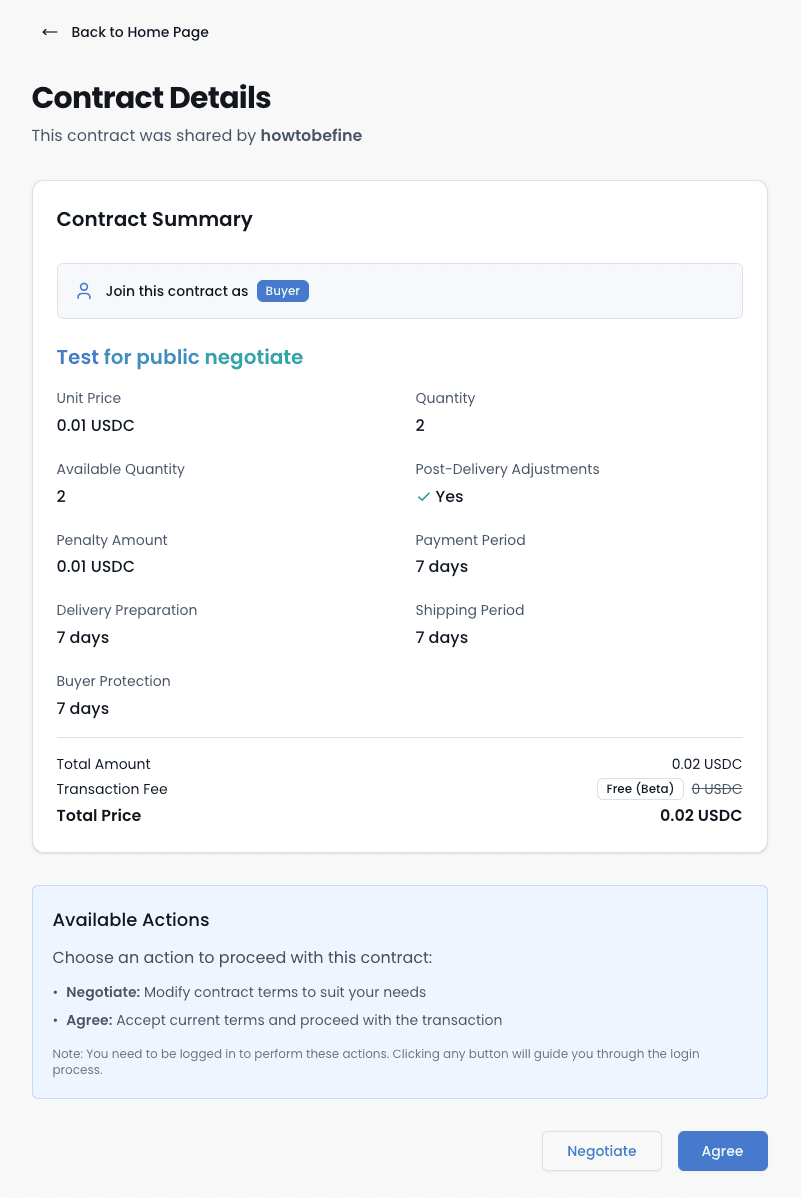This screenshot has width=801, height=1198.
Task: Click the Quantity value 2
Action: (x=419, y=425)
